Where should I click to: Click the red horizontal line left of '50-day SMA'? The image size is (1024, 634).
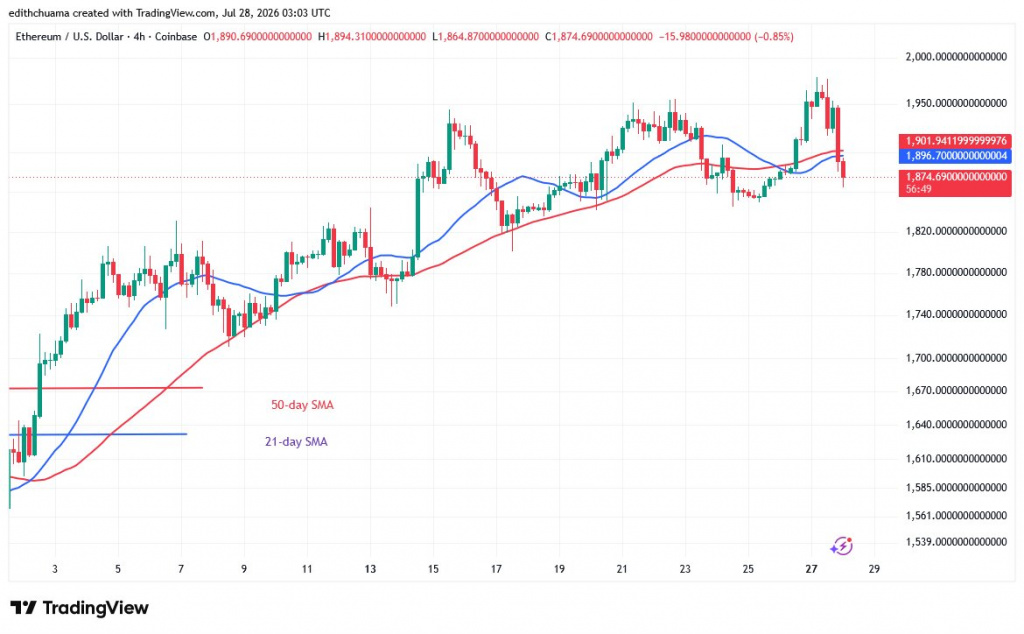[106, 388]
